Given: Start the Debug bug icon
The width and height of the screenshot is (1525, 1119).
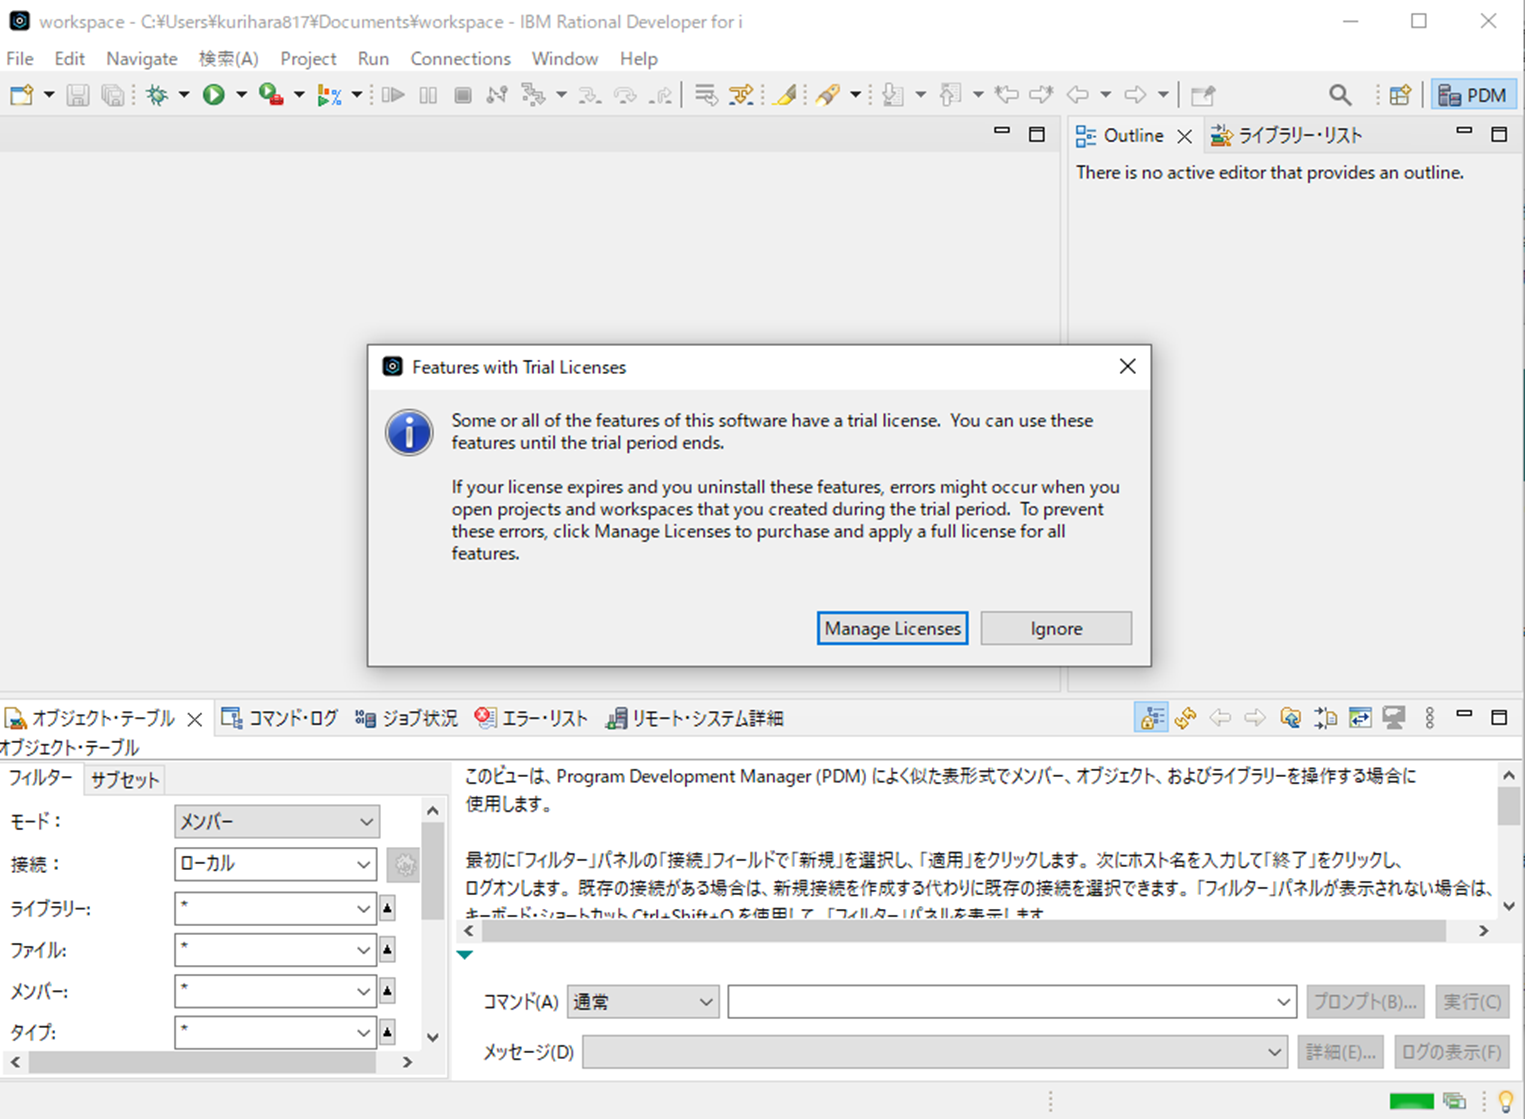Looking at the screenshot, I should (157, 95).
